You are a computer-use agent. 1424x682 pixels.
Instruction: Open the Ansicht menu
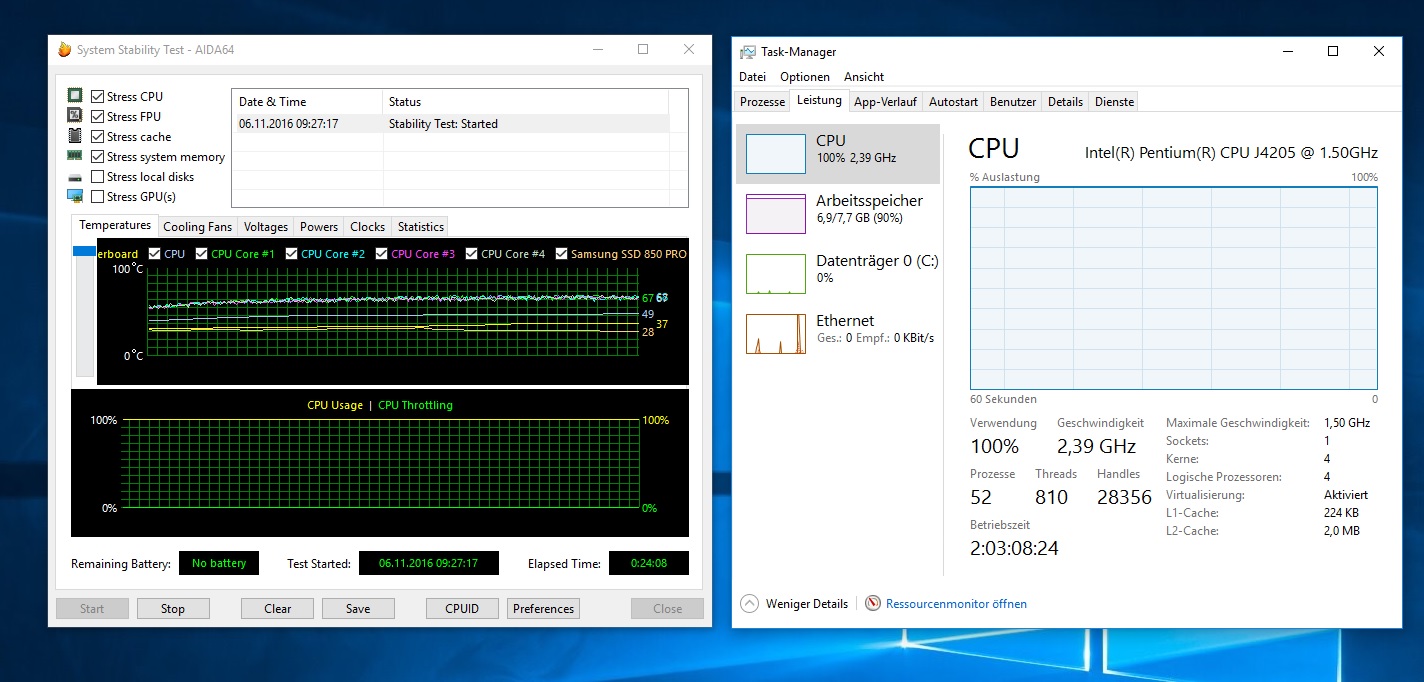(x=864, y=77)
